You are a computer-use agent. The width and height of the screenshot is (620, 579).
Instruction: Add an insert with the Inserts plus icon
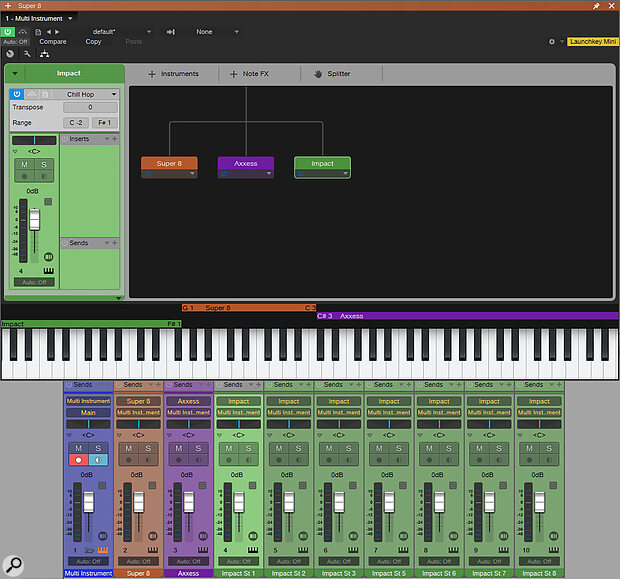(x=113, y=139)
